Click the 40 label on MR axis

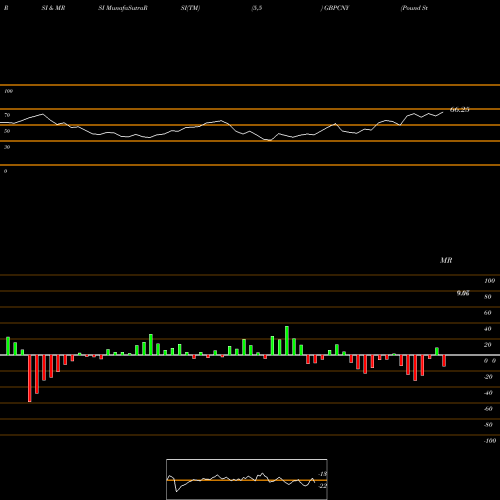pyautogui.click(x=488, y=329)
